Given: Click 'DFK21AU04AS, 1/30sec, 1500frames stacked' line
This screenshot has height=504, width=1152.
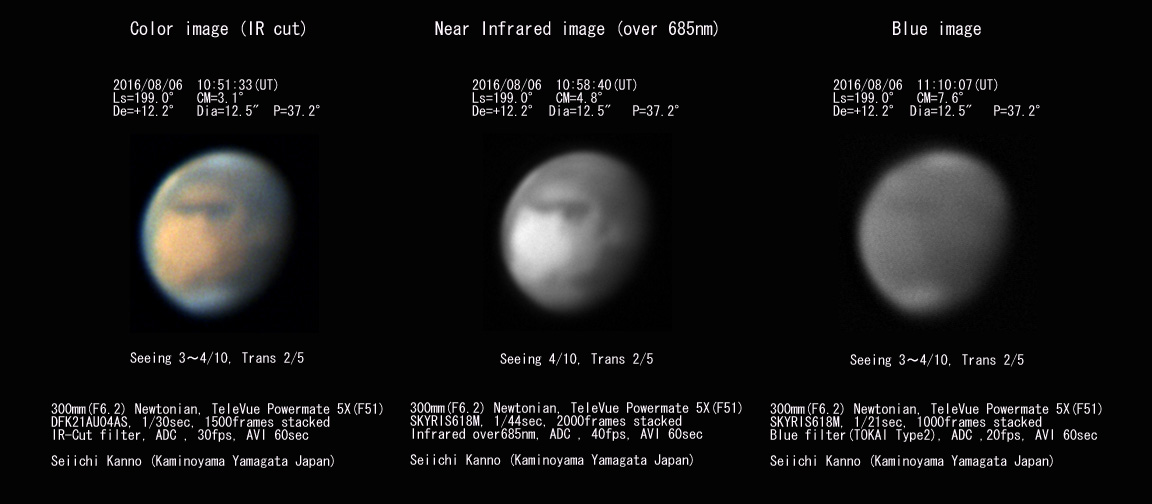Looking at the screenshot, I should point(190,422).
